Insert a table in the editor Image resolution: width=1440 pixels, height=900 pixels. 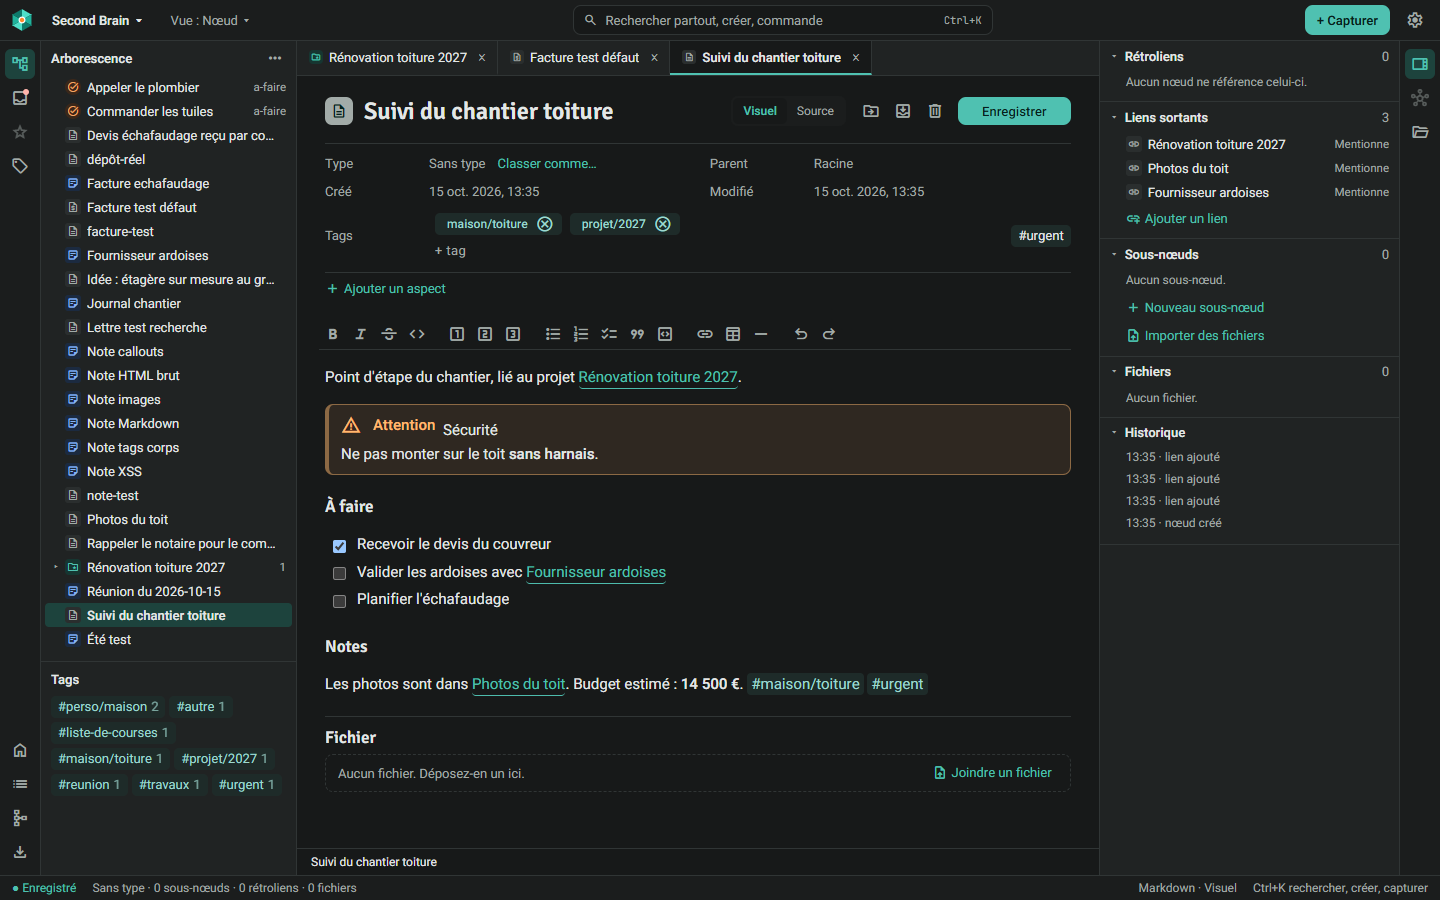[733, 334]
